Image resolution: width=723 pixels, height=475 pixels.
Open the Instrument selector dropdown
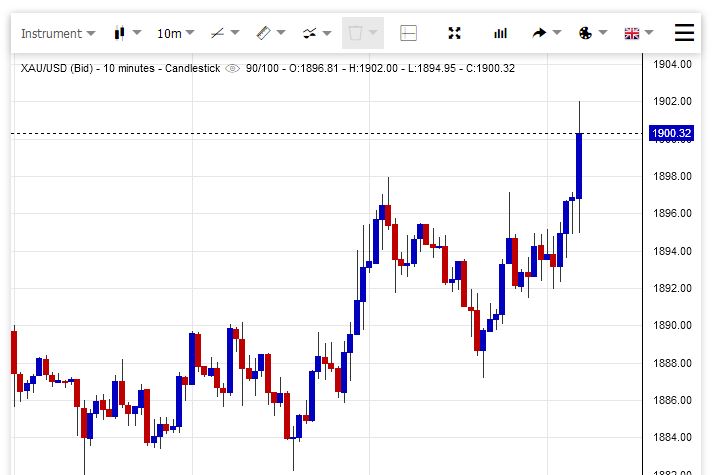click(x=58, y=33)
